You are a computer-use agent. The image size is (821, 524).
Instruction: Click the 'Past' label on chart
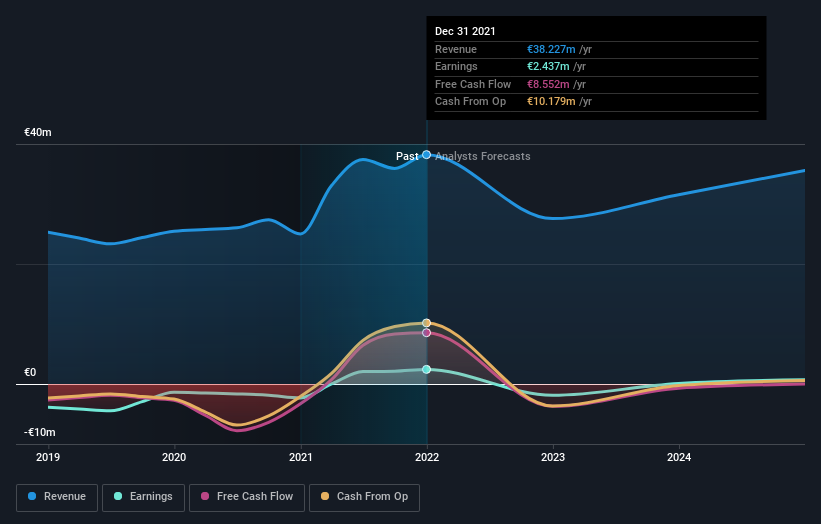tap(407, 156)
